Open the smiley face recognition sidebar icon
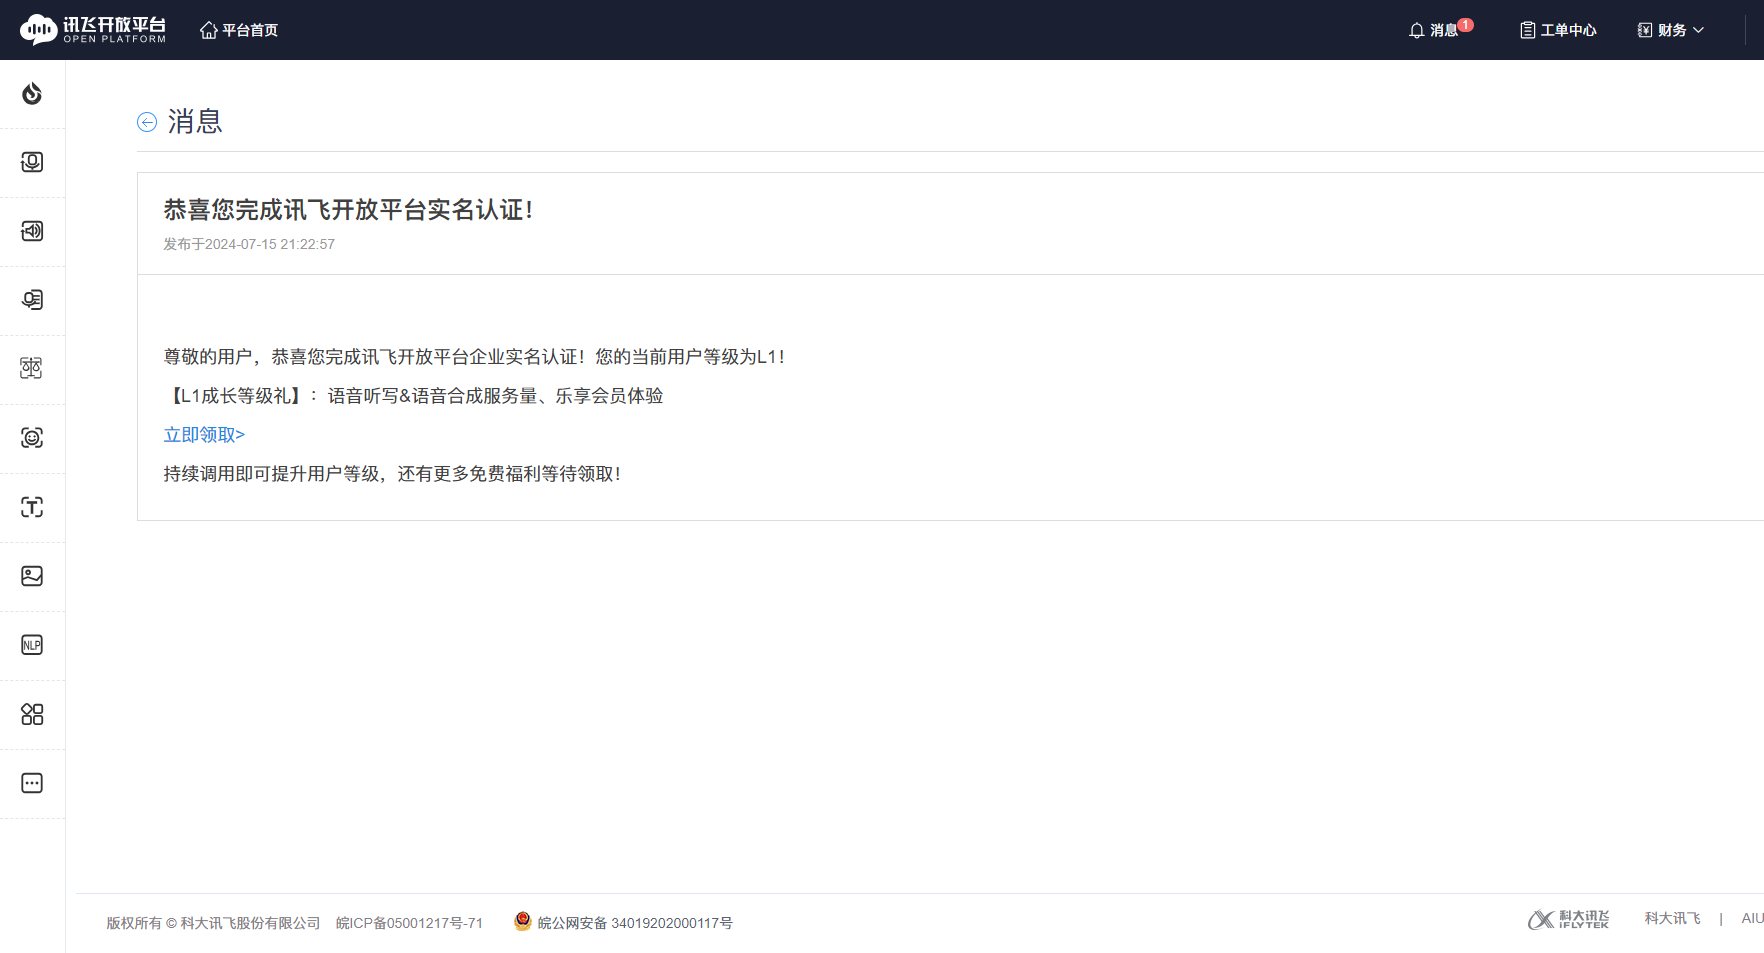1764x953 pixels. pos(32,438)
